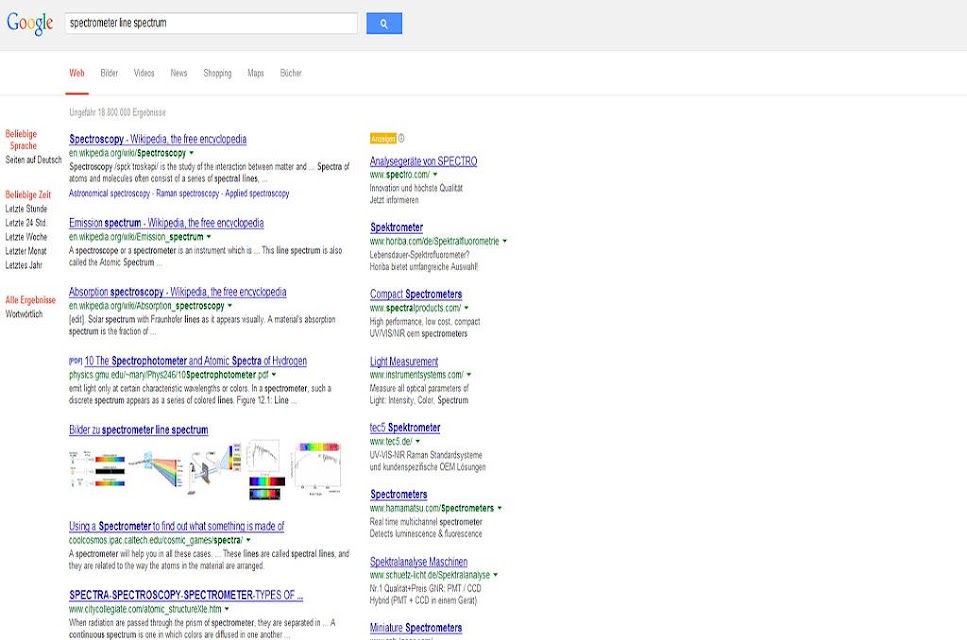967x640 pixels.
Task: Expand dropdown beside horiba.com URL
Action: (x=504, y=241)
